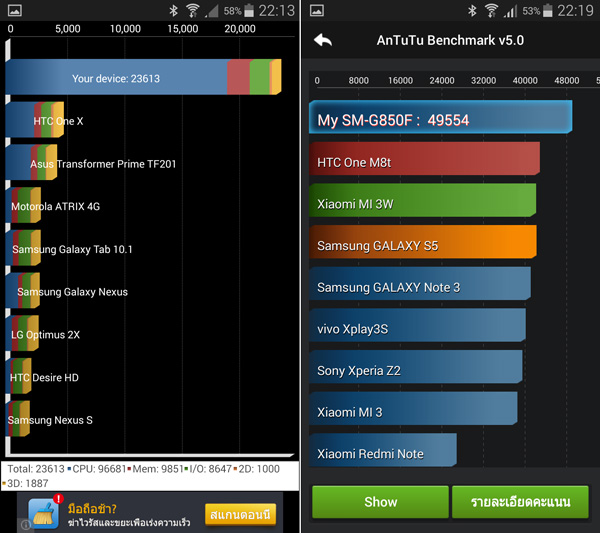Tap the cleaner broom app icon in ad
Image resolution: width=600 pixels, height=533 pixels.
[x=44, y=513]
